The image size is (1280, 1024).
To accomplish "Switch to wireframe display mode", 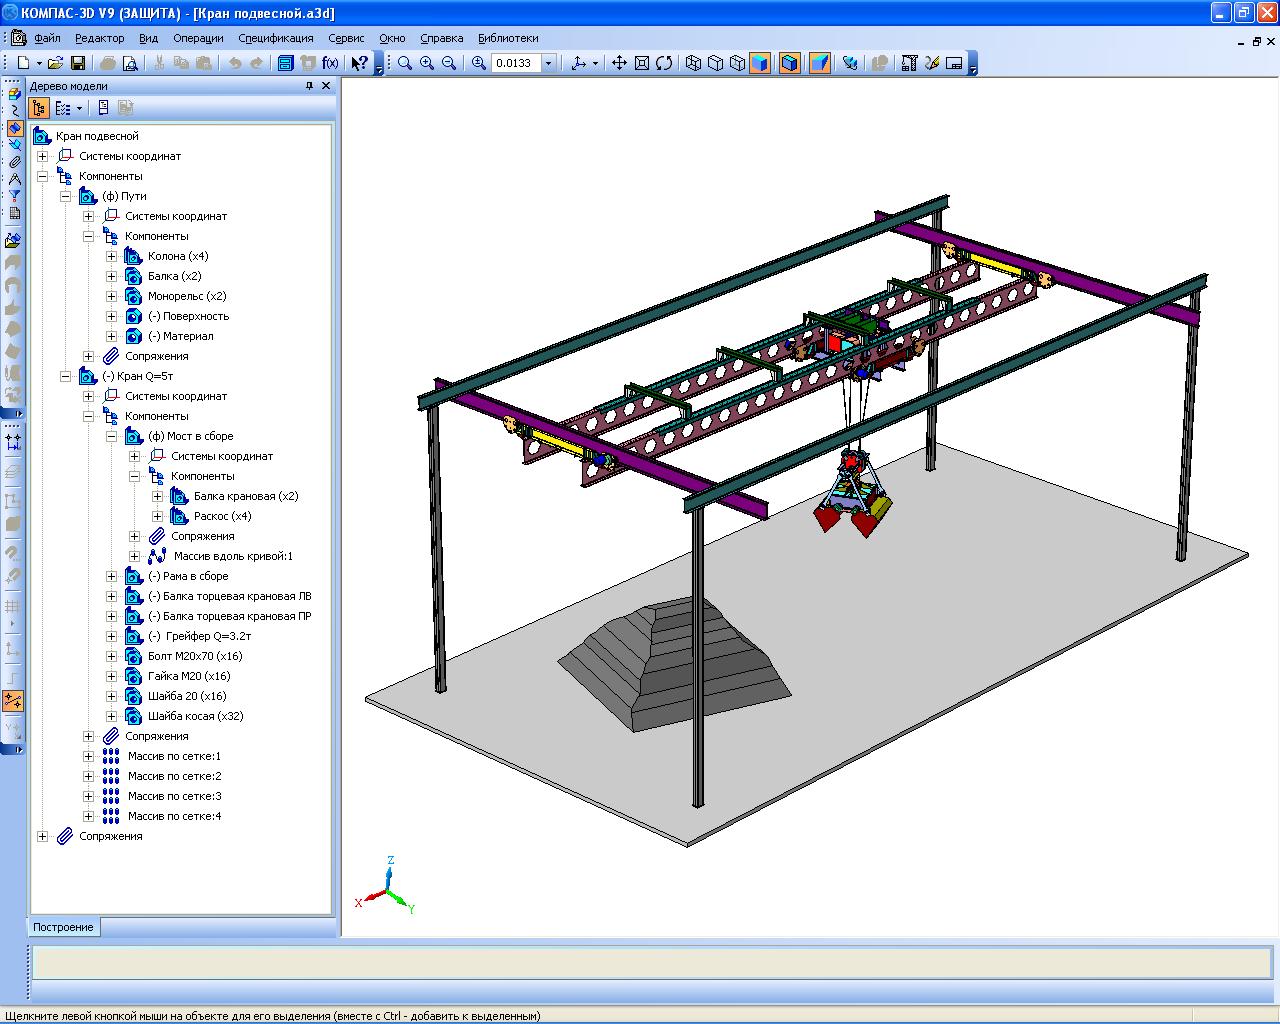I will 693,63.
